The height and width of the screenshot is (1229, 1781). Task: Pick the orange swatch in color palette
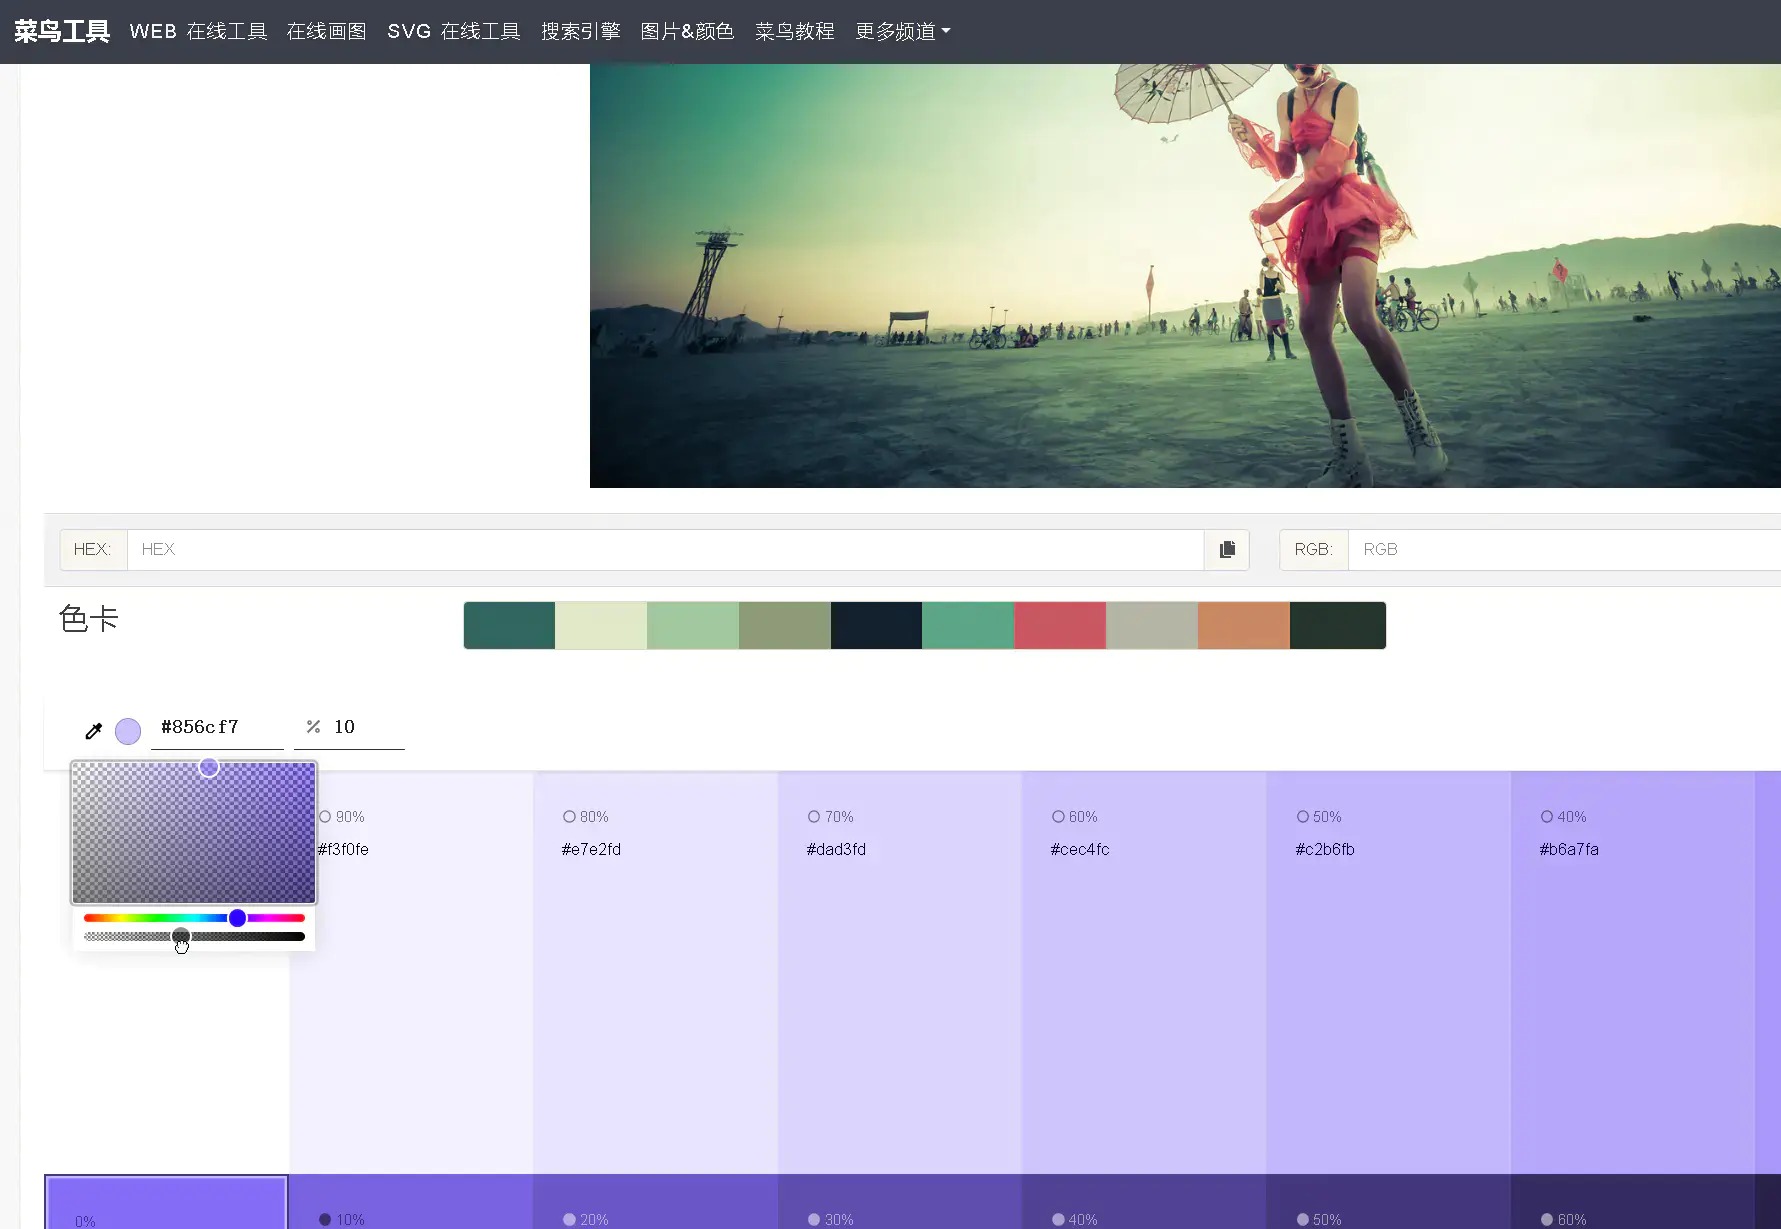point(1243,626)
